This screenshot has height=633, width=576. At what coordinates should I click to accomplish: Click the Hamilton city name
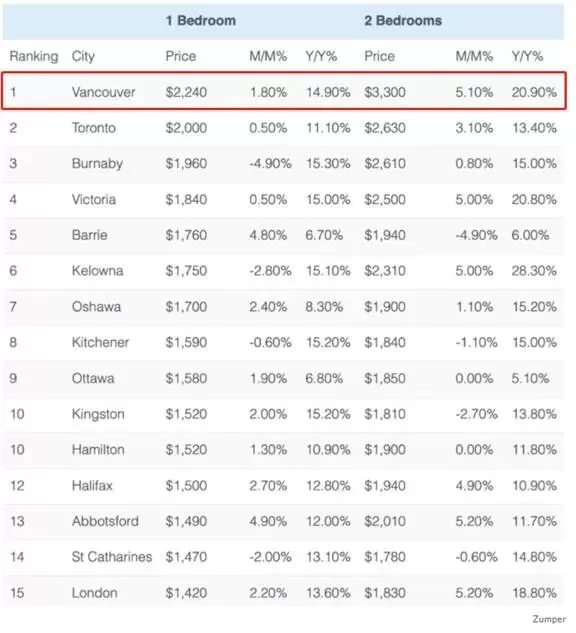(x=98, y=450)
